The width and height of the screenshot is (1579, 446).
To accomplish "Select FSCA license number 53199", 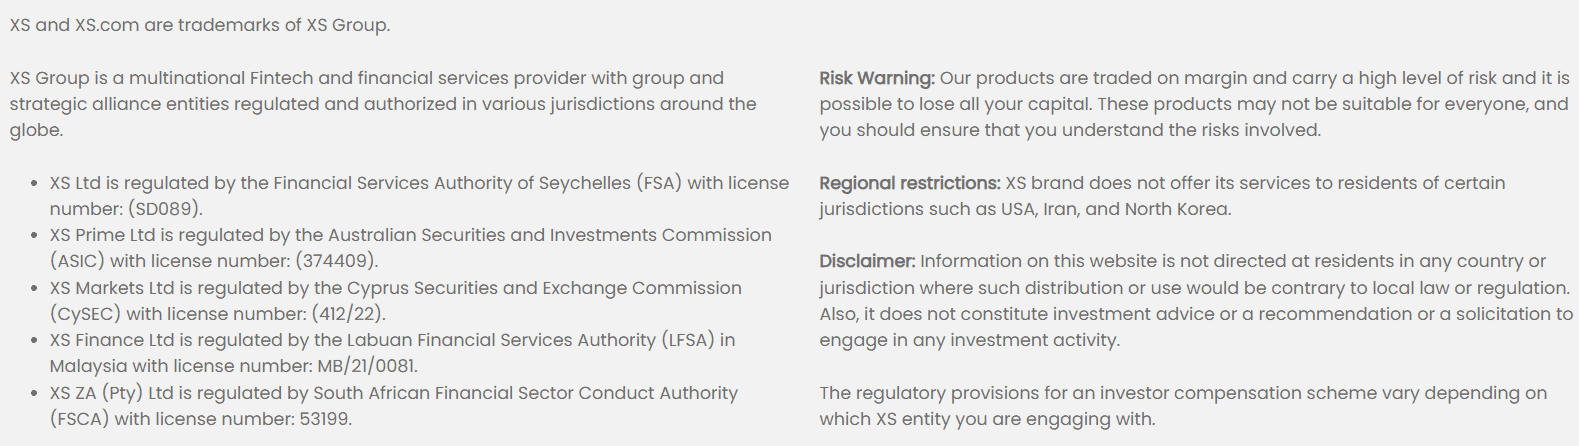I will click(x=323, y=419).
